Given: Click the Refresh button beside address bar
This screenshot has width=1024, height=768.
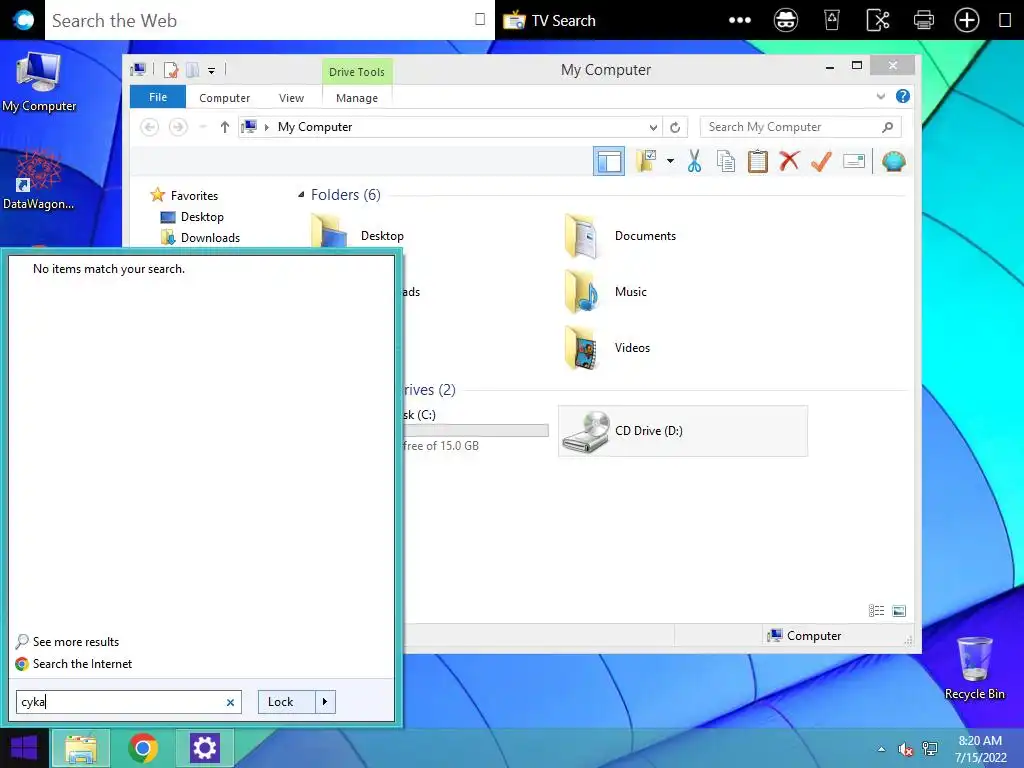Looking at the screenshot, I should click(x=675, y=127).
